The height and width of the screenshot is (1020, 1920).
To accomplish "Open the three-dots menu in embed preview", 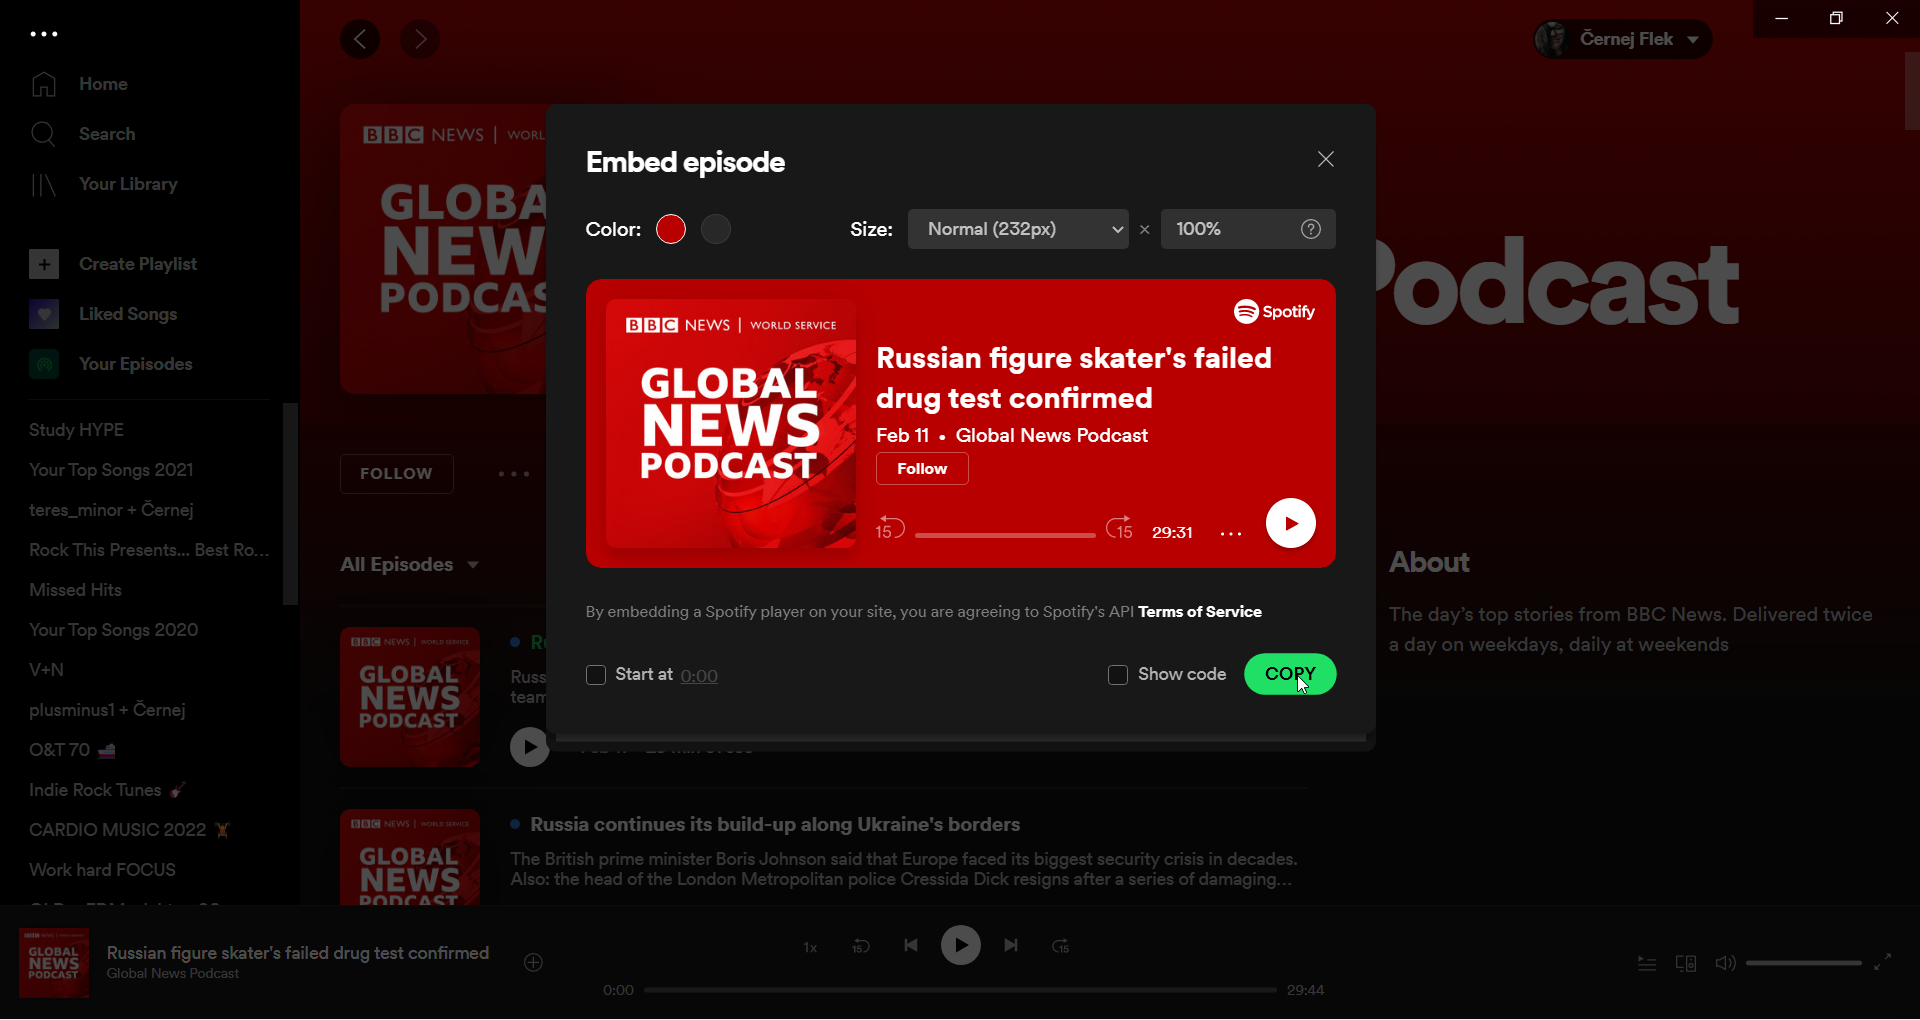I will click(1231, 533).
